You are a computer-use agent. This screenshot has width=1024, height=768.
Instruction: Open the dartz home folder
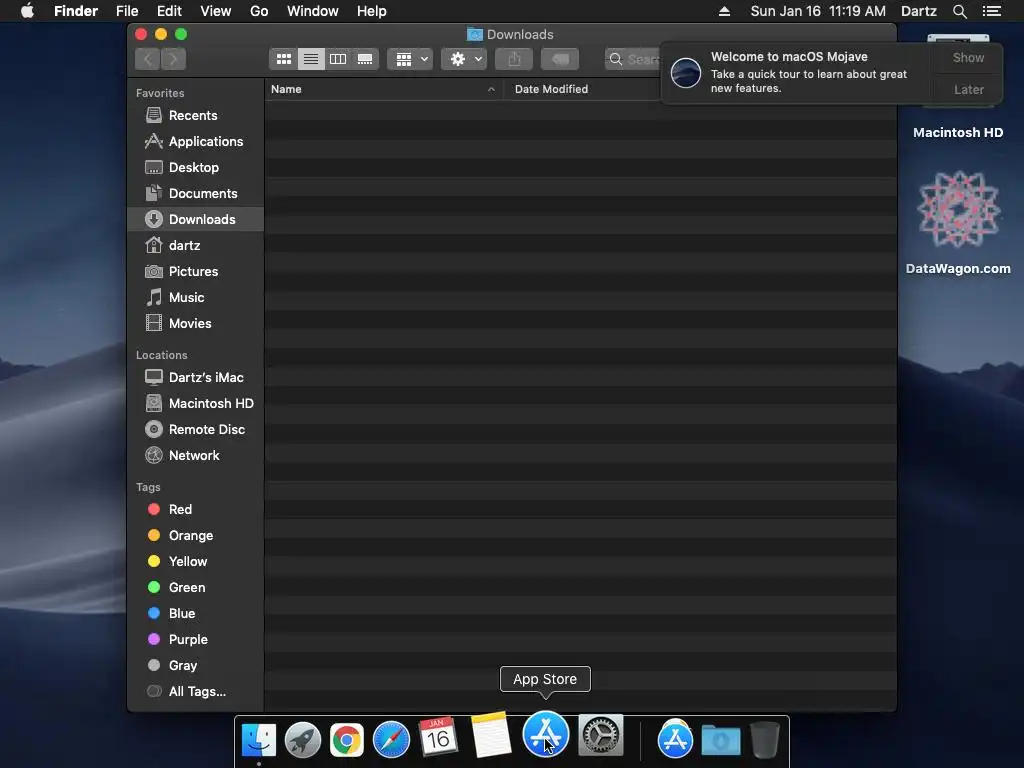[x=196, y=246]
